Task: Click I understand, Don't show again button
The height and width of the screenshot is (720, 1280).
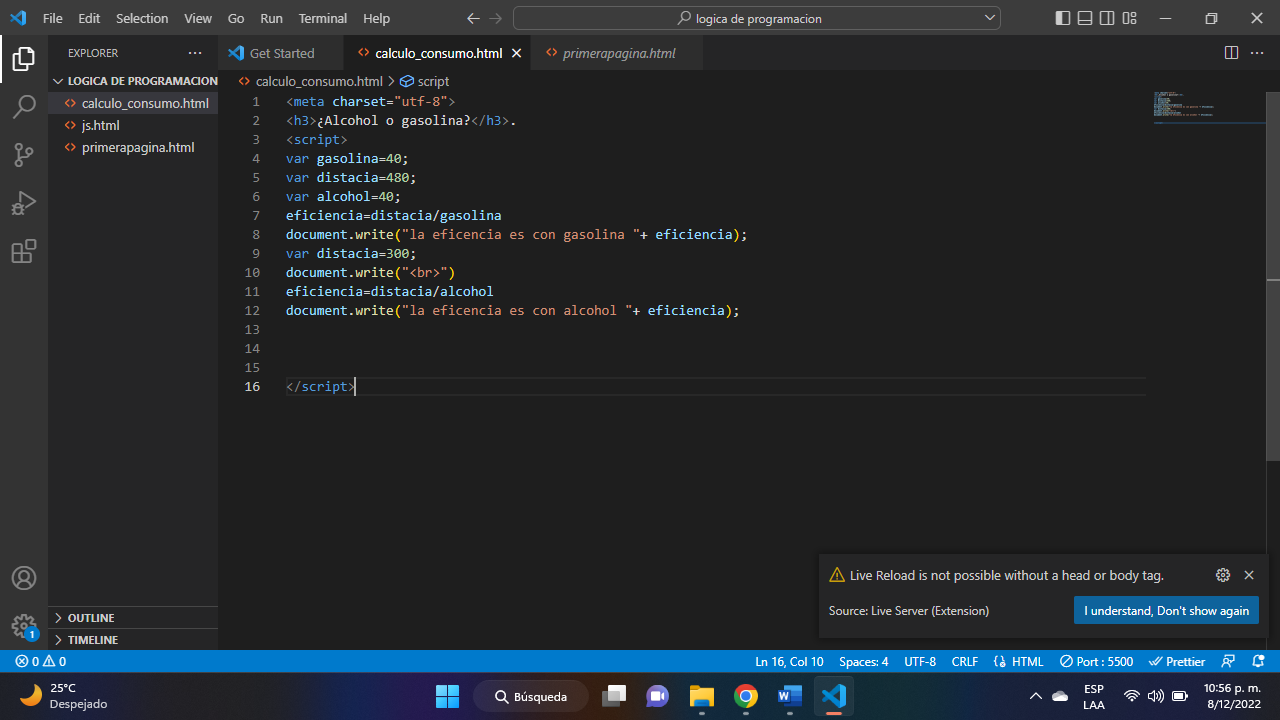Action: pyautogui.click(x=1166, y=610)
